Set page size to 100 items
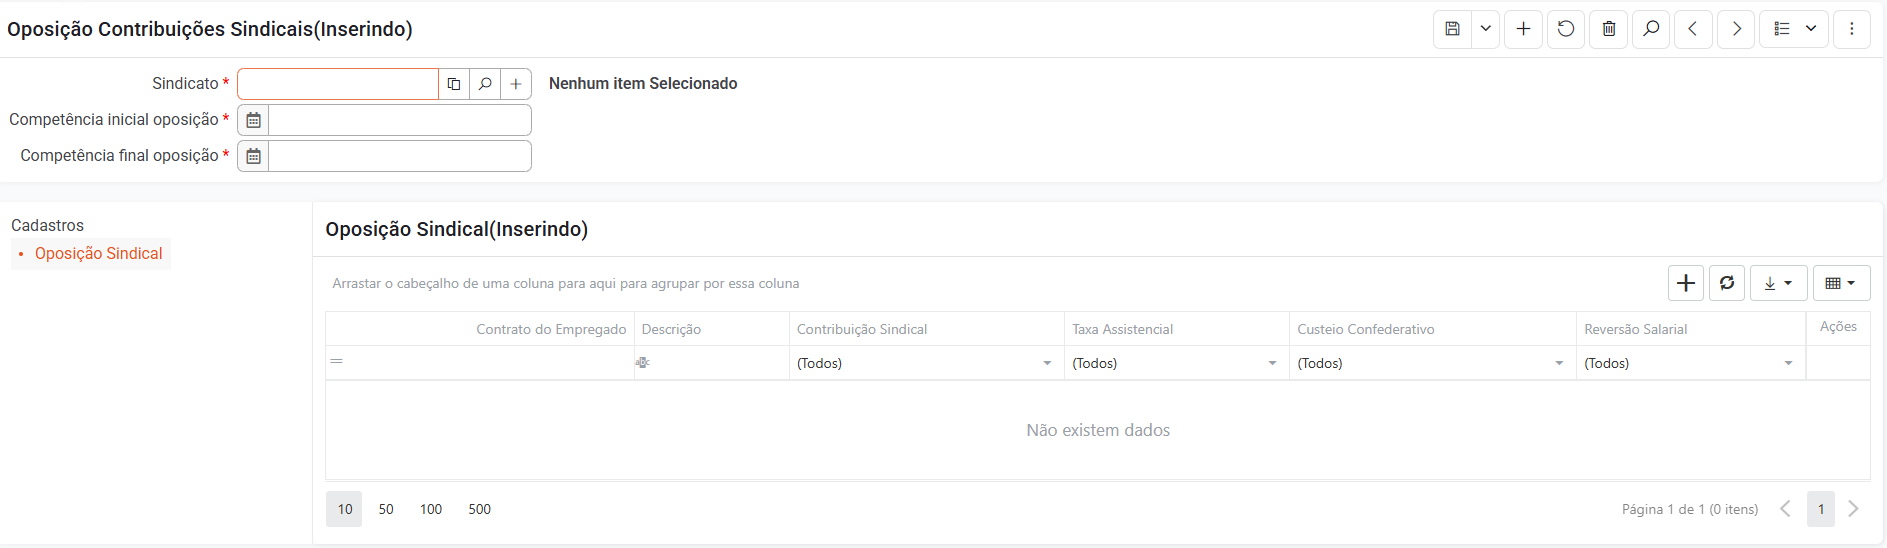This screenshot has height=548, width=1887. click(x=431, y=509)
